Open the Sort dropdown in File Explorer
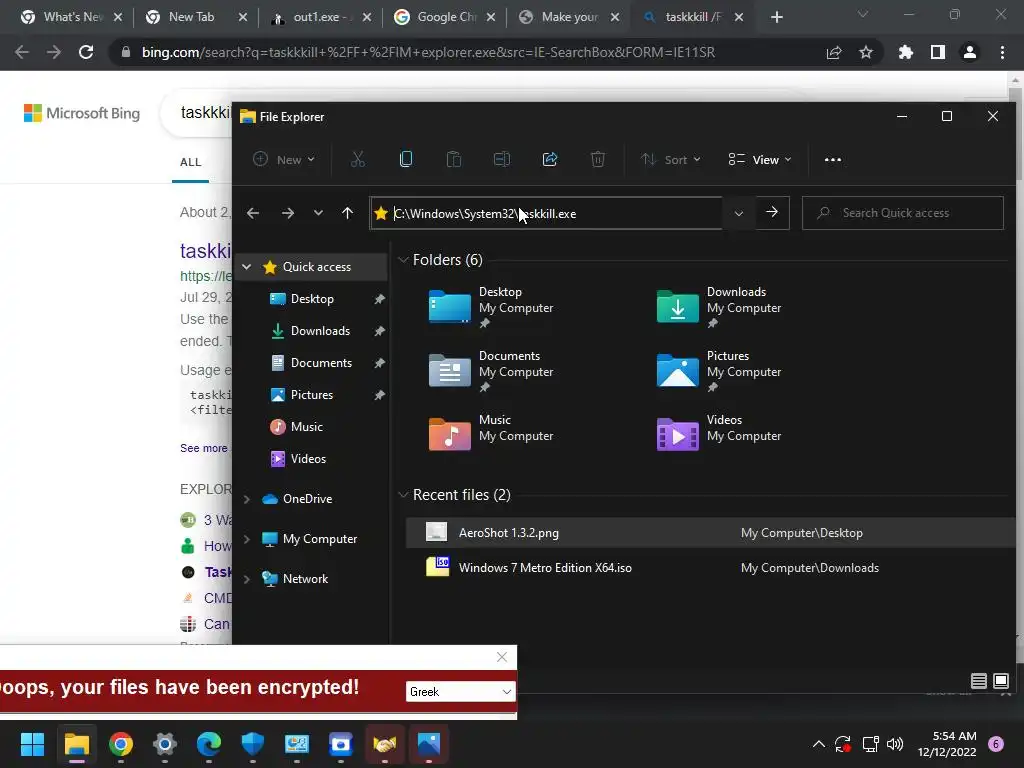The image size is (1024, 768). [671, 159]
